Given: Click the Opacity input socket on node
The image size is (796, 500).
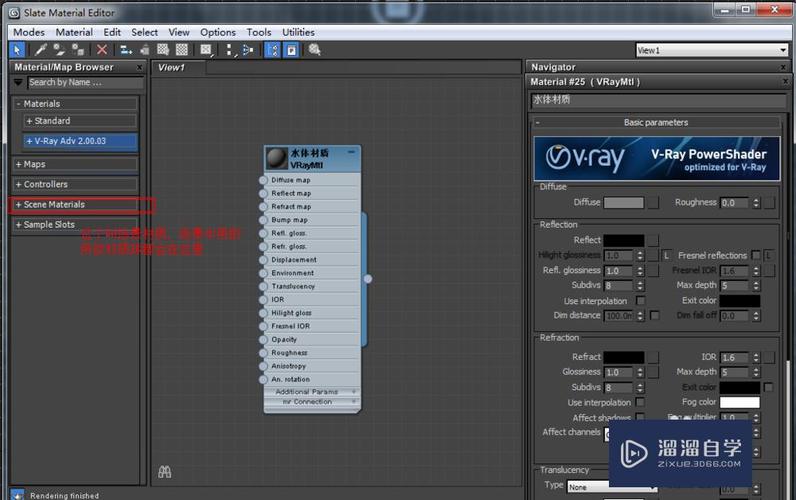Looking at the screenshot, I should [263, 340].
